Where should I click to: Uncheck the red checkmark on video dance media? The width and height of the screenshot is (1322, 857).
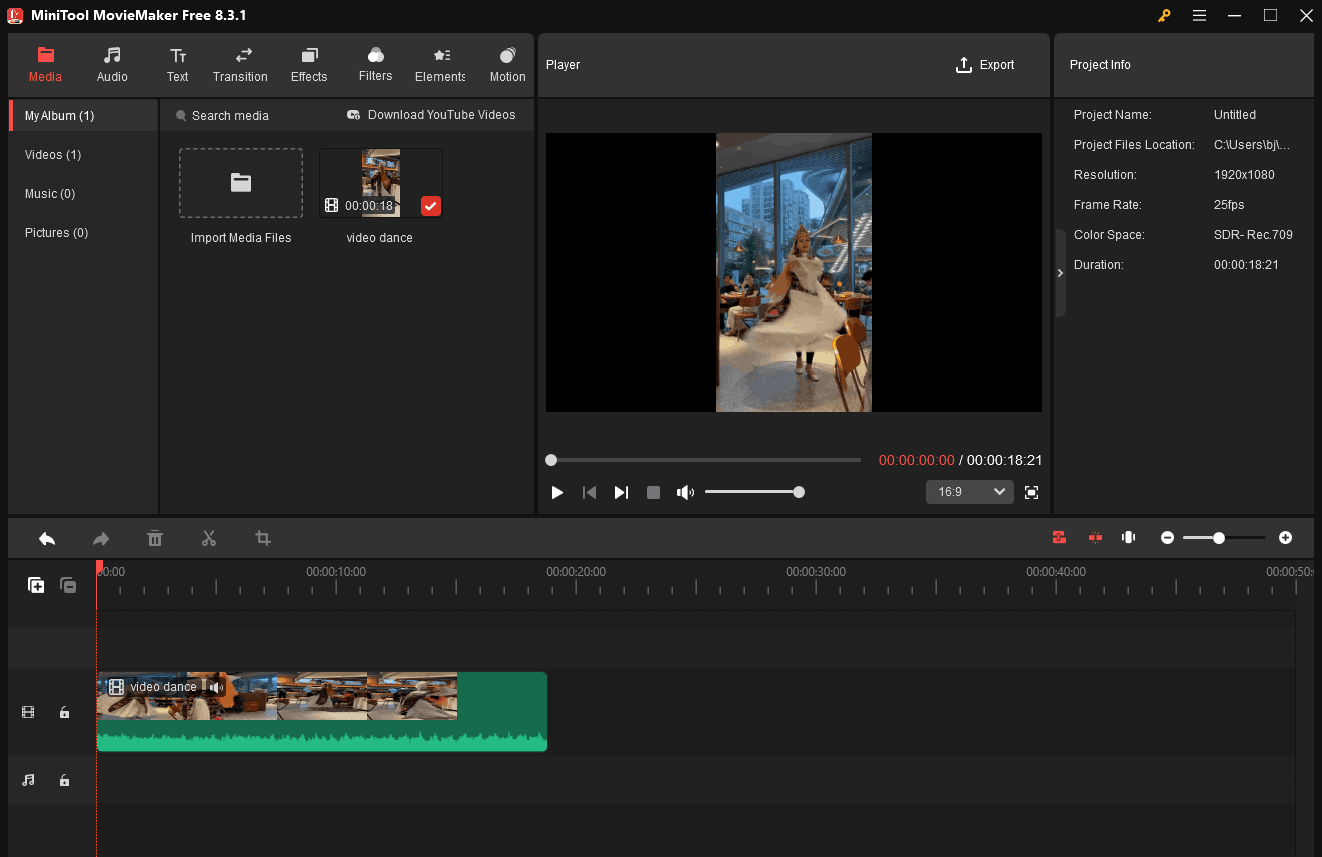(431, 206)
